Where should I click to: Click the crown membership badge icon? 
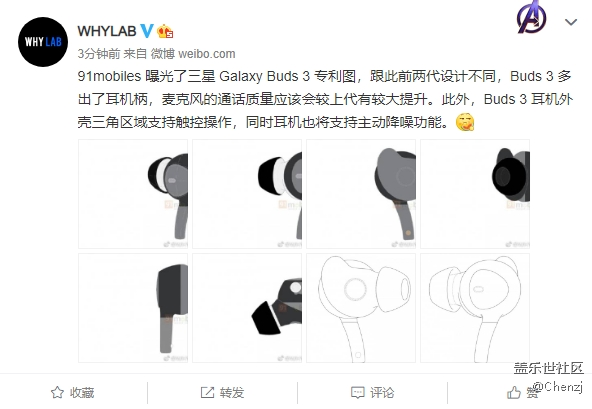[x=165, y=31]
